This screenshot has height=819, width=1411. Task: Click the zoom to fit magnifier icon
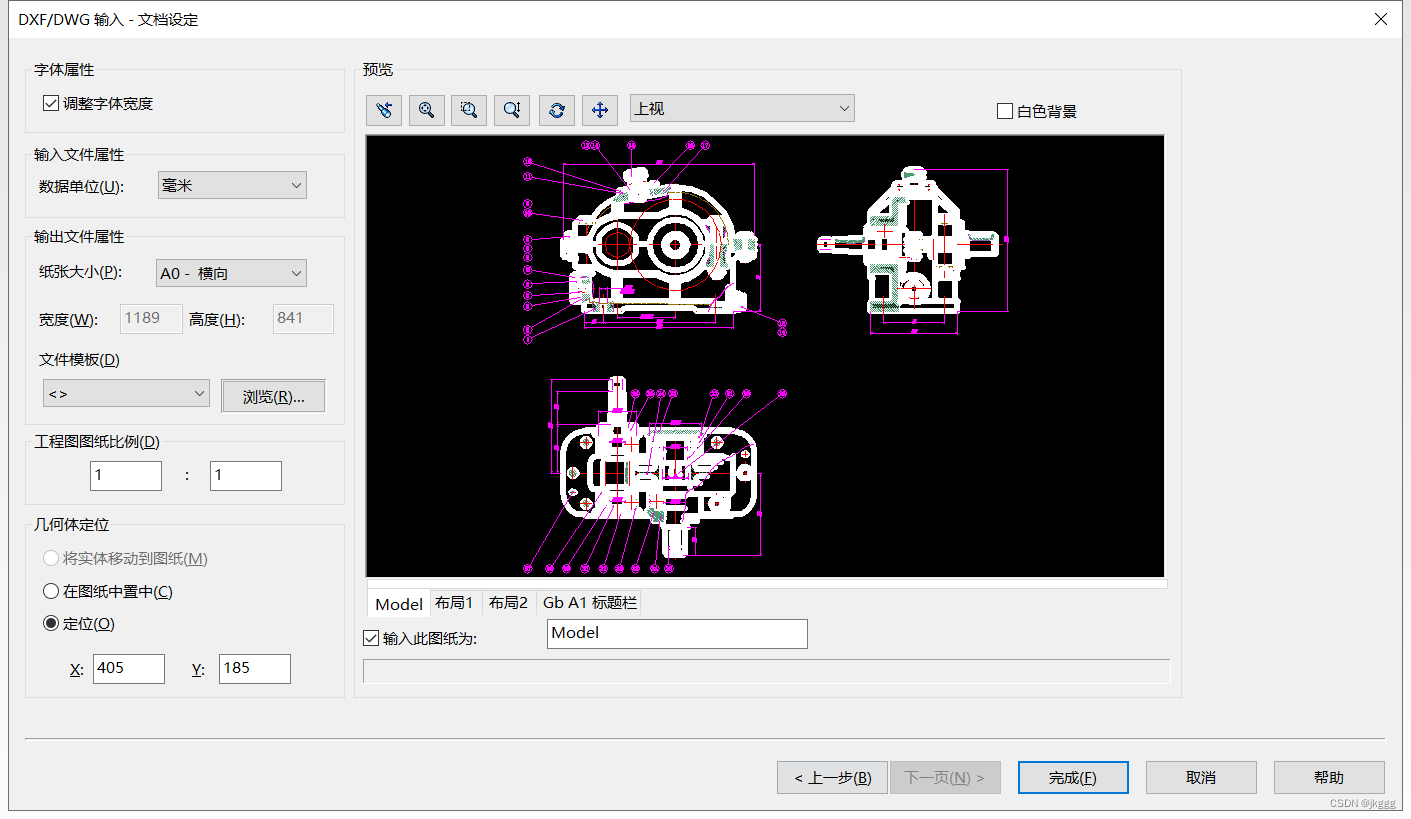pyautogui.click(x=427, y=109)
